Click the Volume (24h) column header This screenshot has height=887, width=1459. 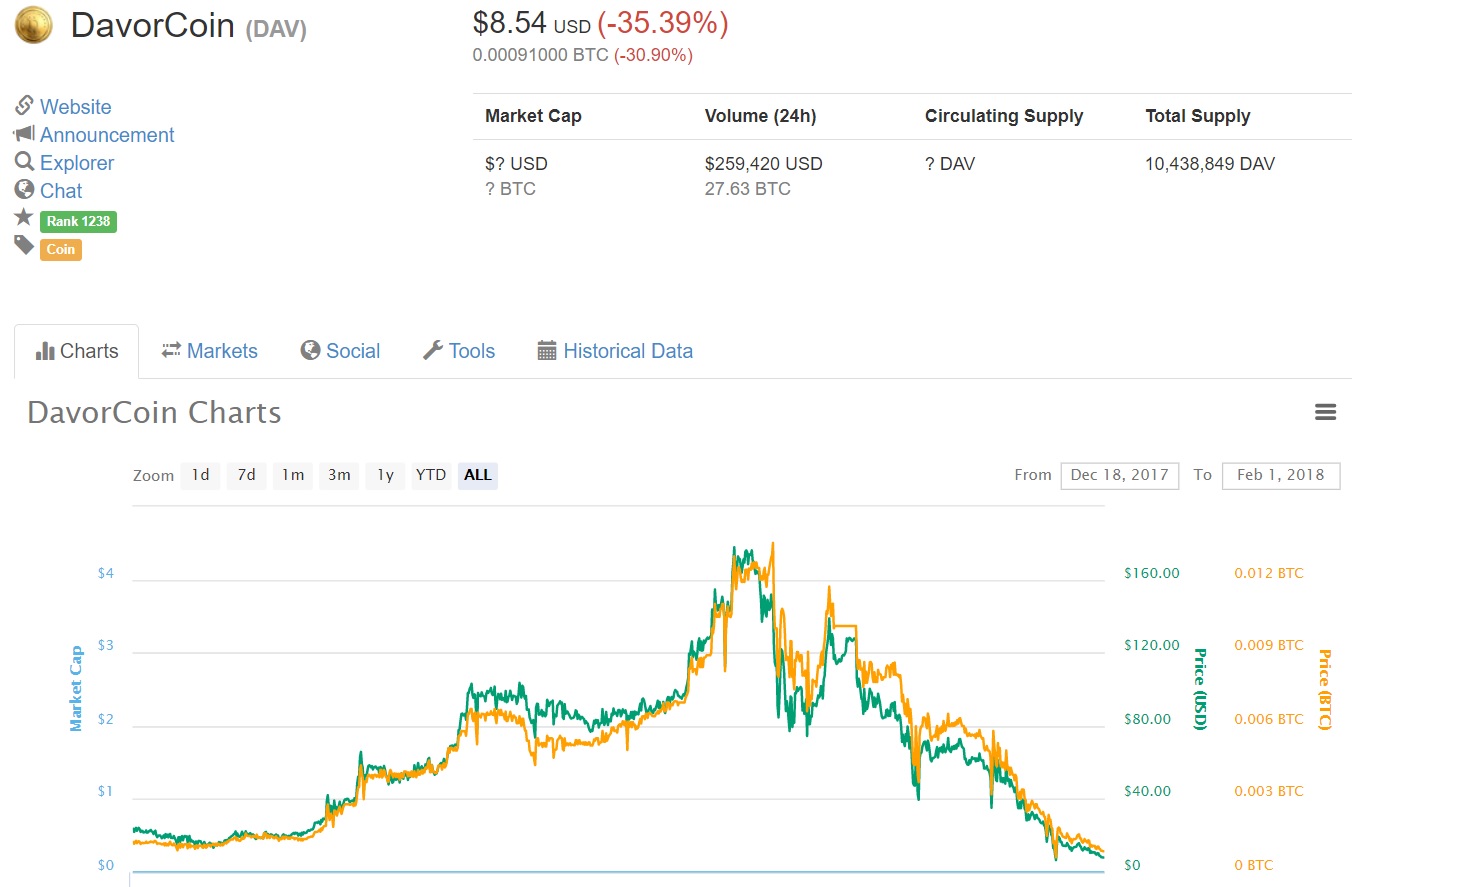[x=761, y=116]
